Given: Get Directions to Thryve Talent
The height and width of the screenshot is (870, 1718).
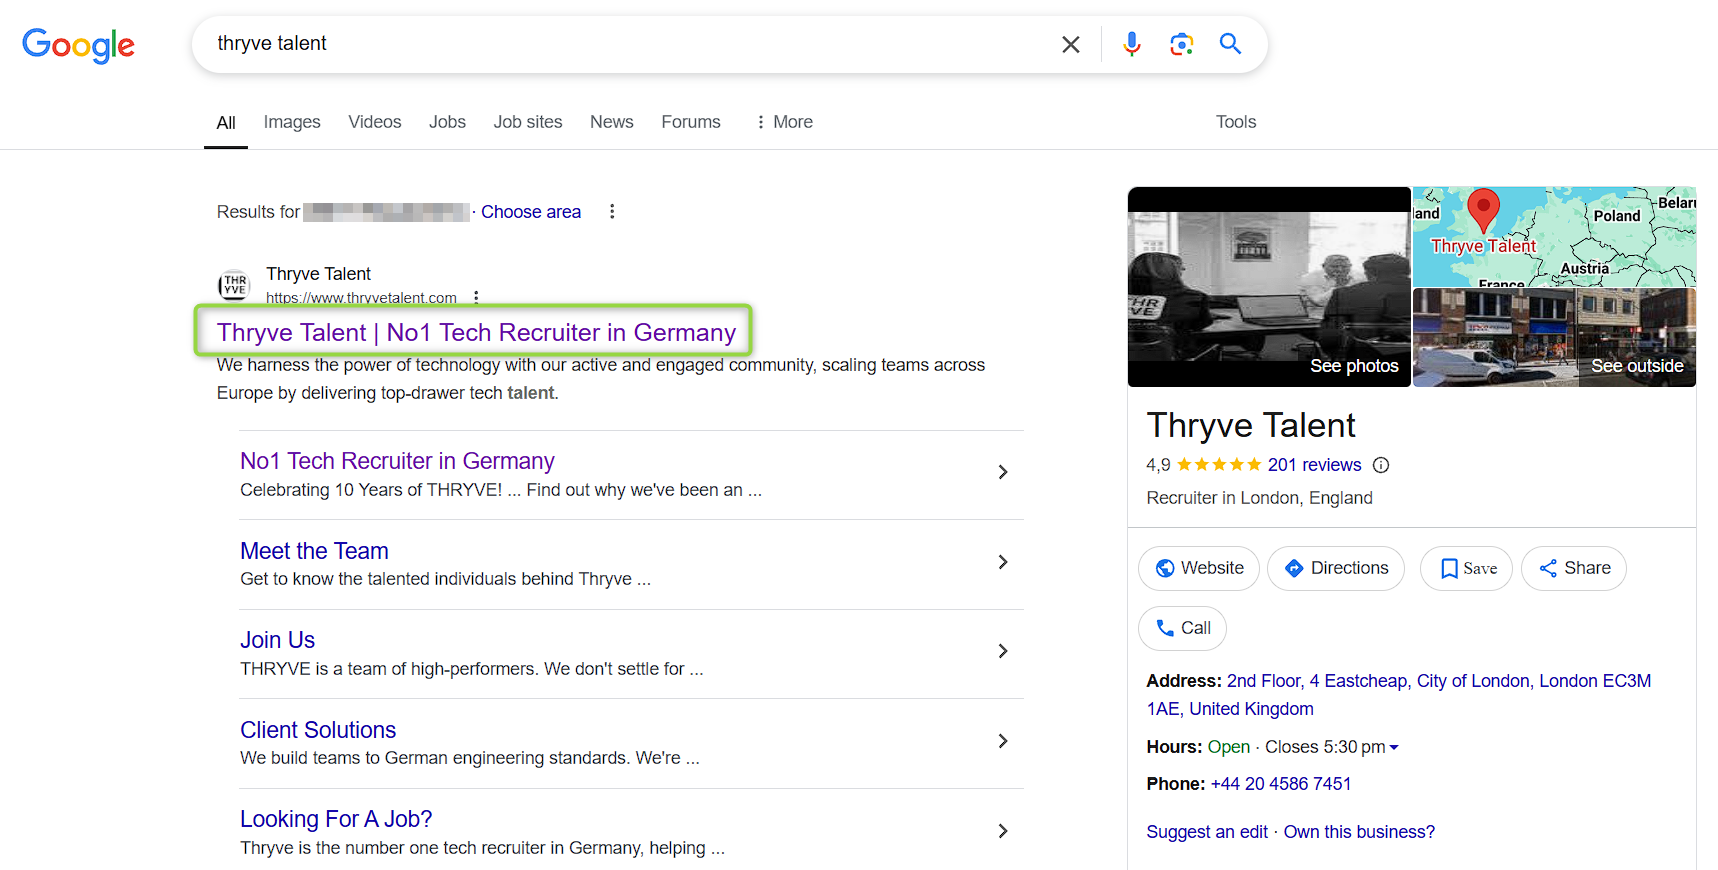Looking at the screenshot, I should [1336, 568].
